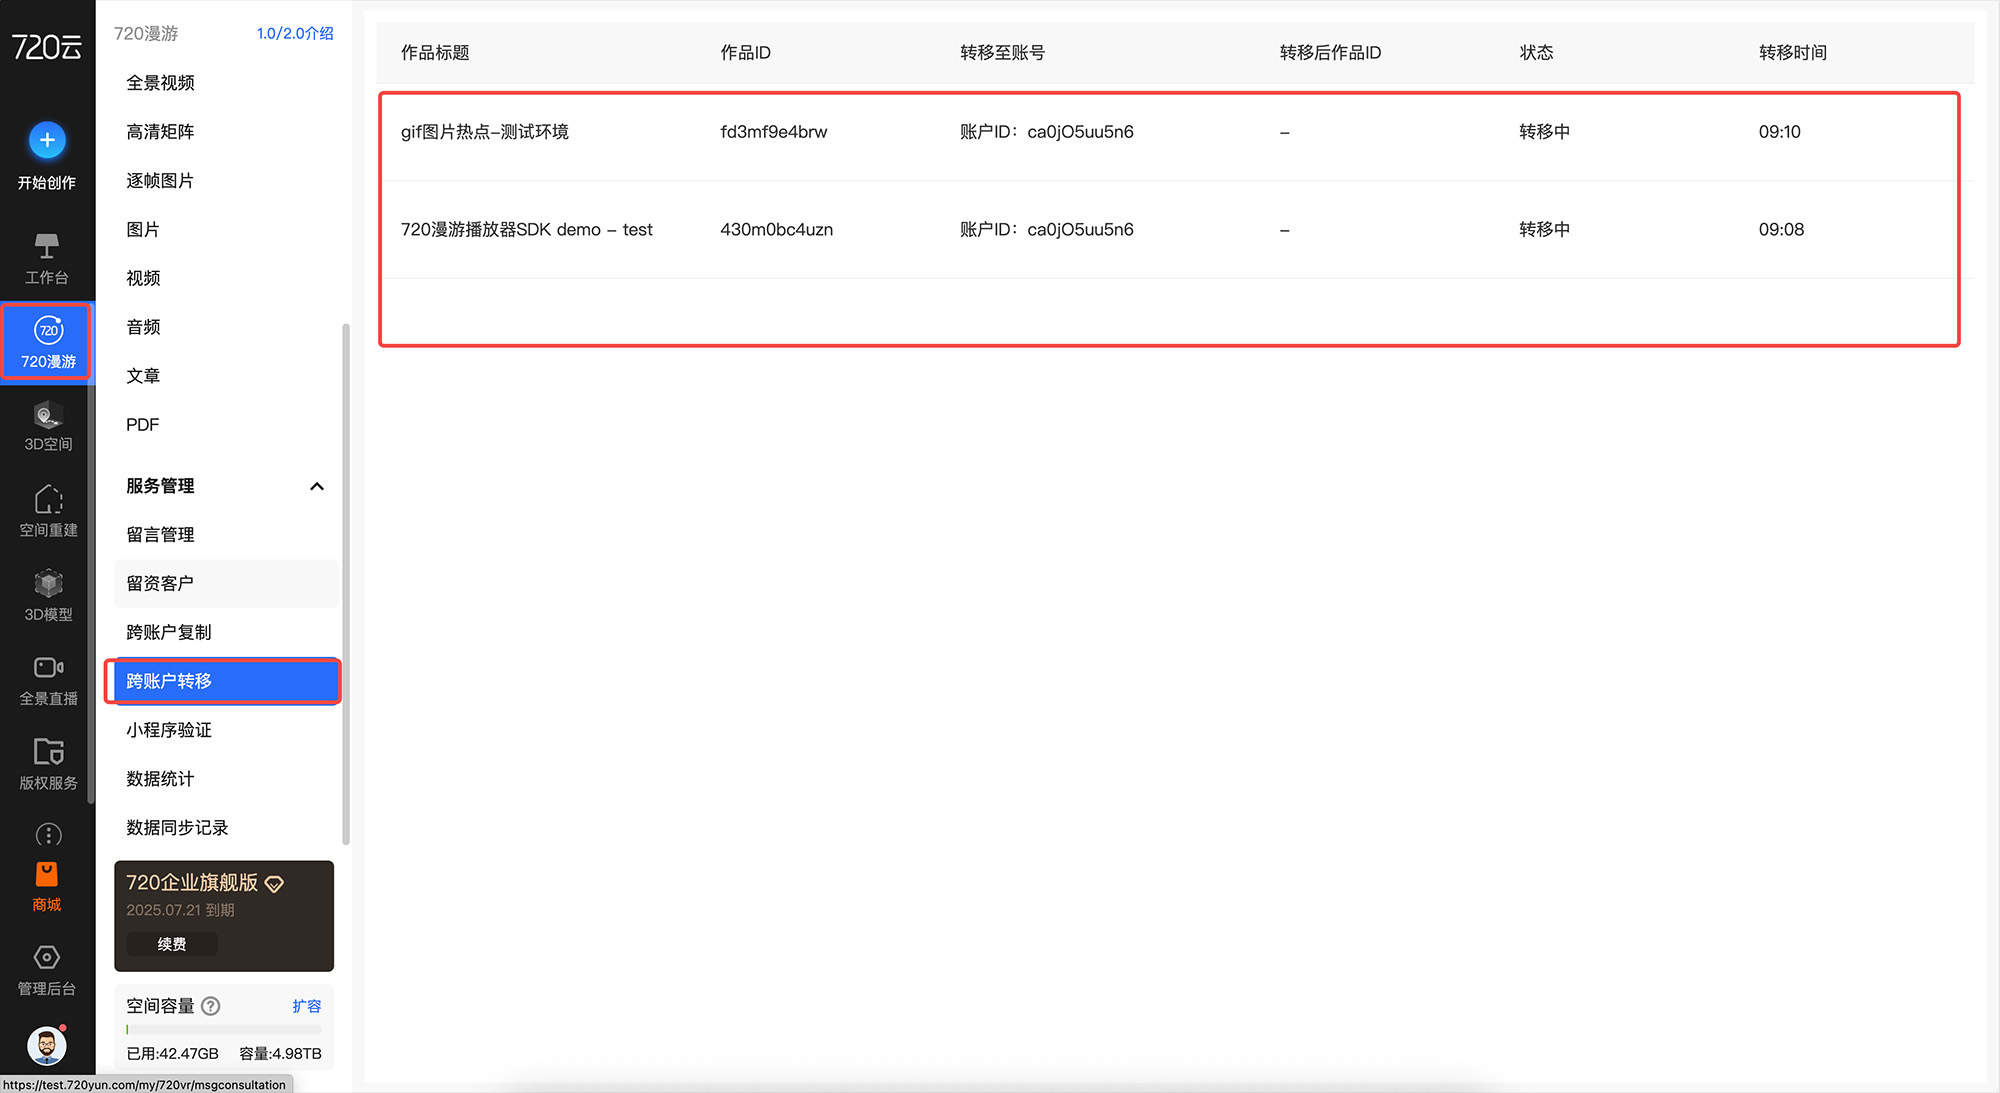Click the more options dots icon
This screenshot has width=2000, height=1093.
click(x=48, y=834)
